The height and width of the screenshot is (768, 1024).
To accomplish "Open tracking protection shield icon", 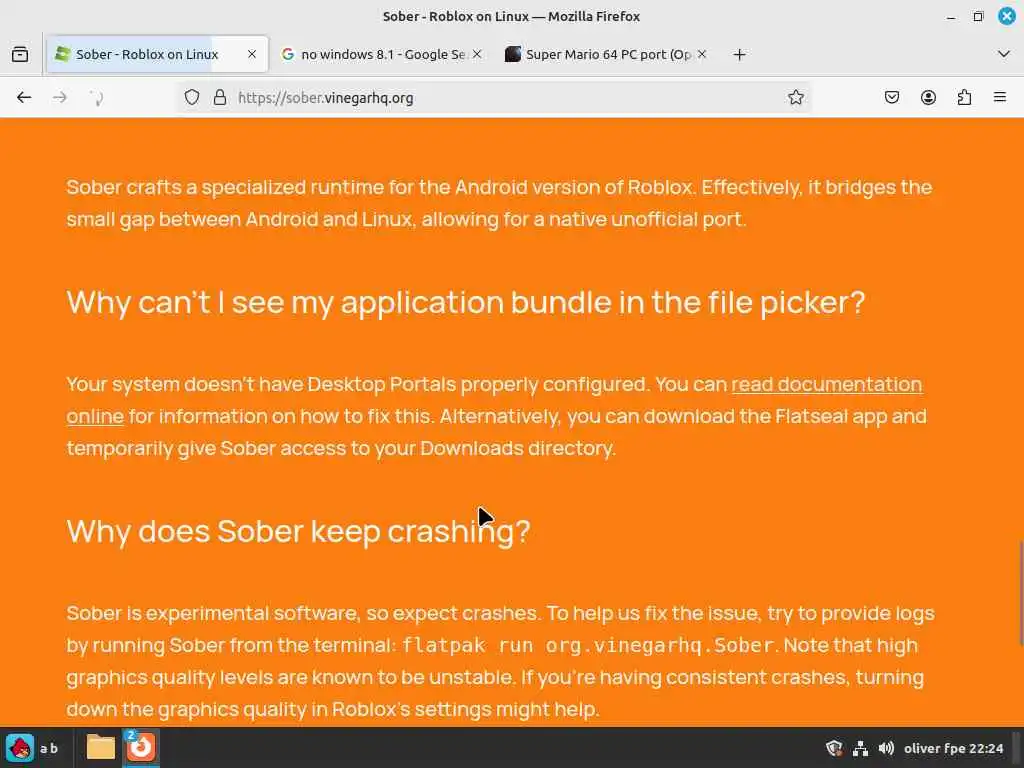I will click(191, 97).
